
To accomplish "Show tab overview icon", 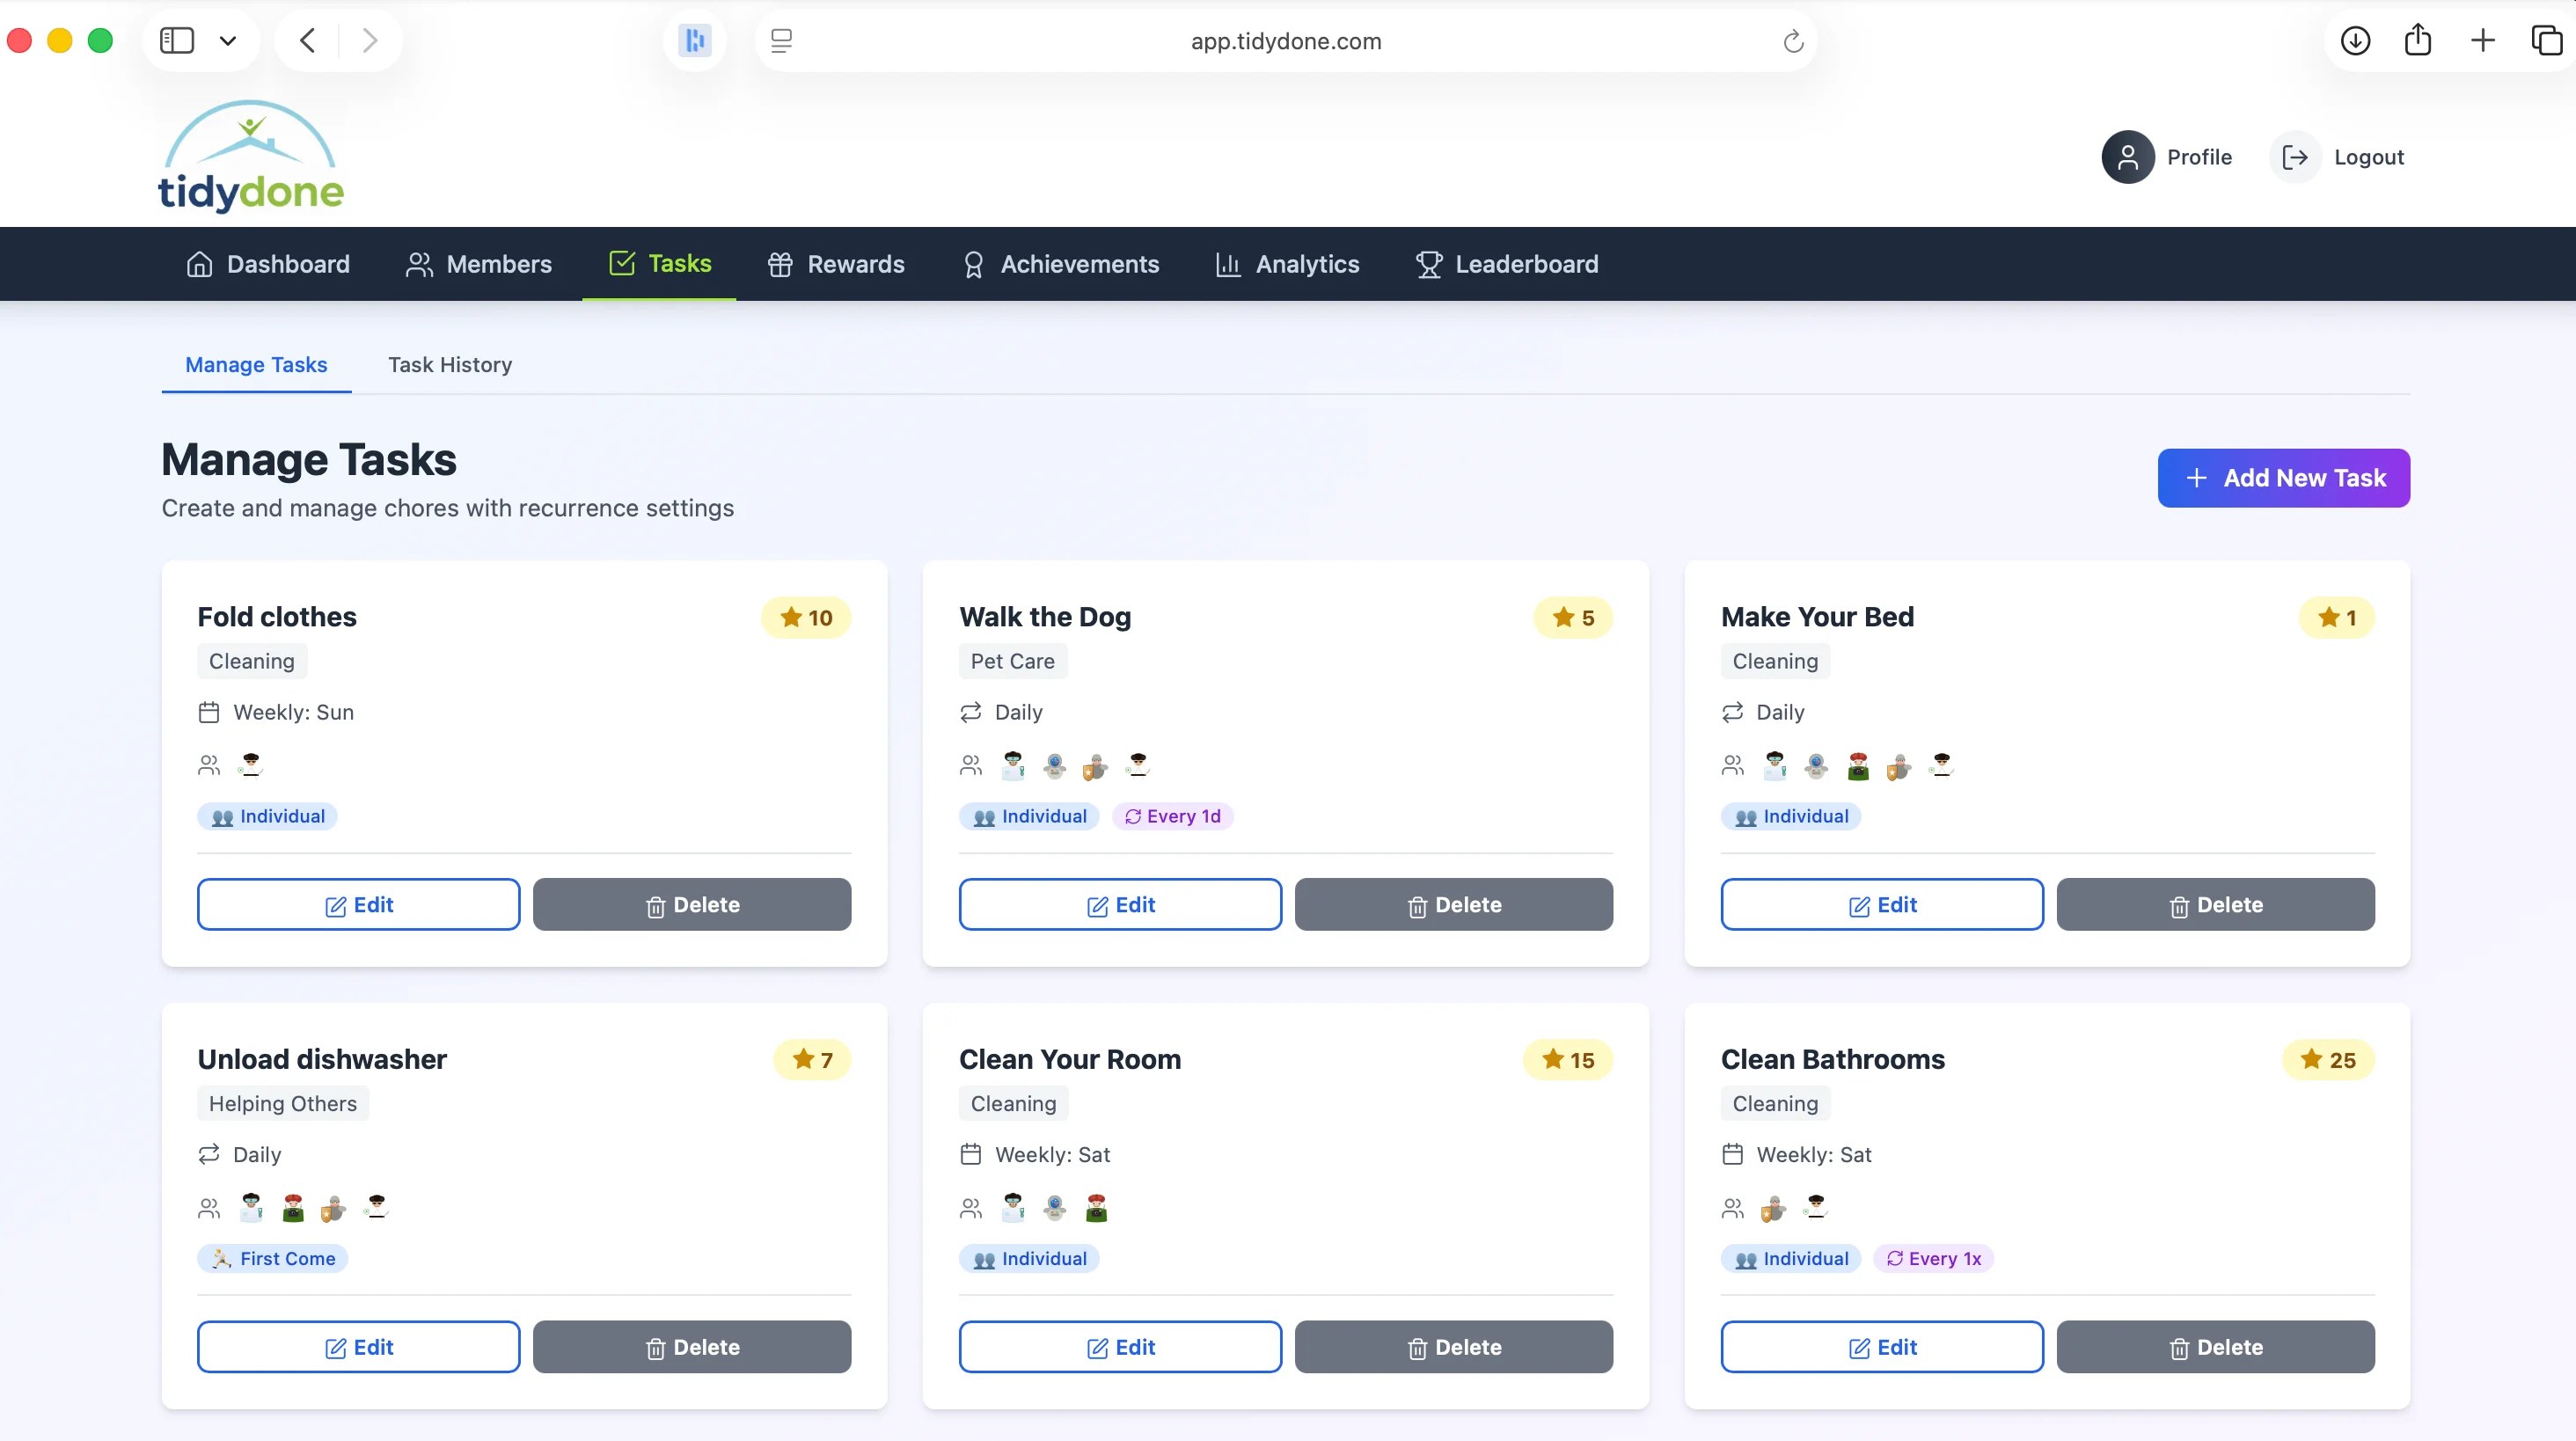I will (x=2546, y=41).
